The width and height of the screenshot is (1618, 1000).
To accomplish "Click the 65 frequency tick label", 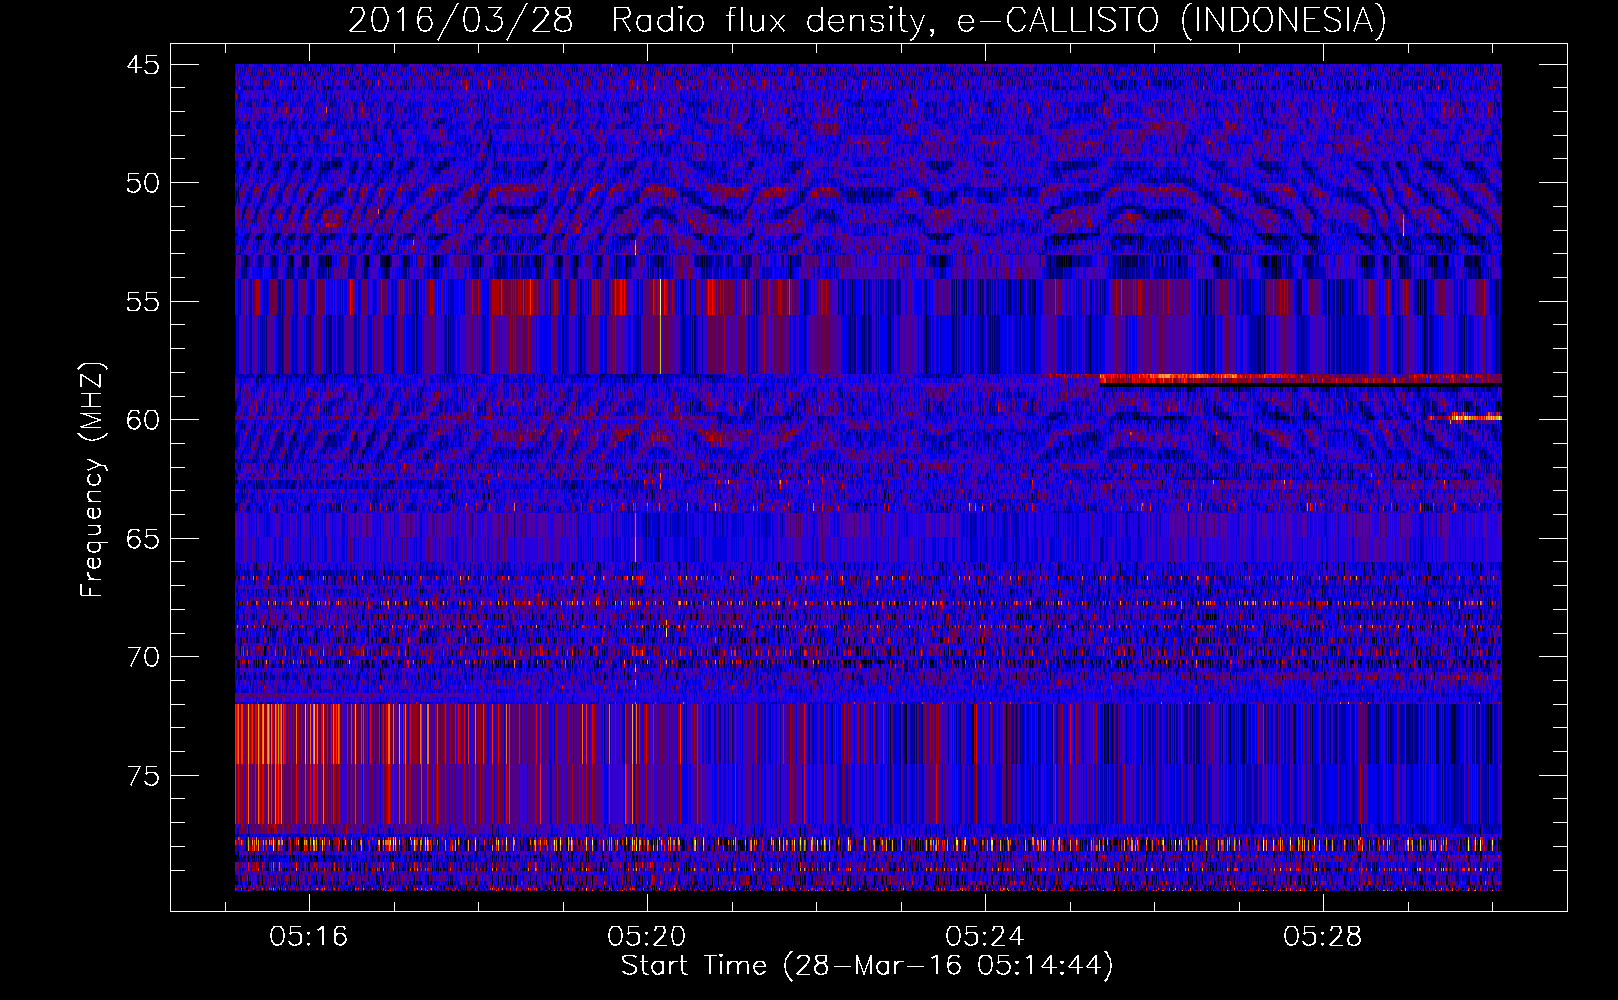I will click(142, 539).
